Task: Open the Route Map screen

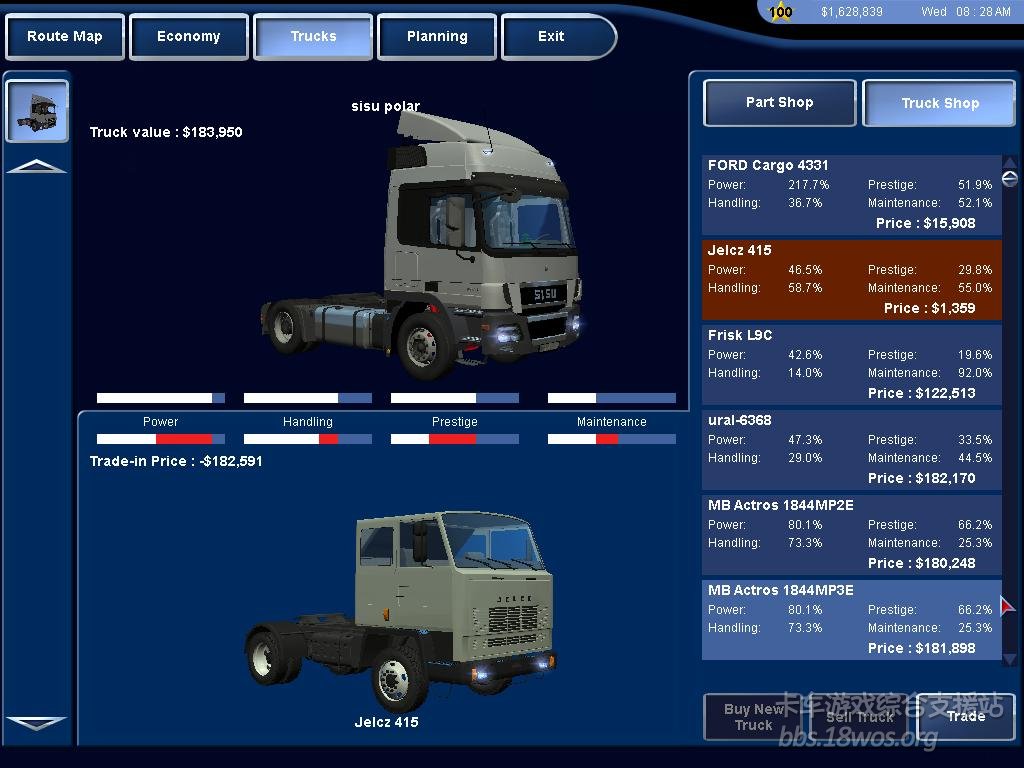Action: tap(65, 37)
